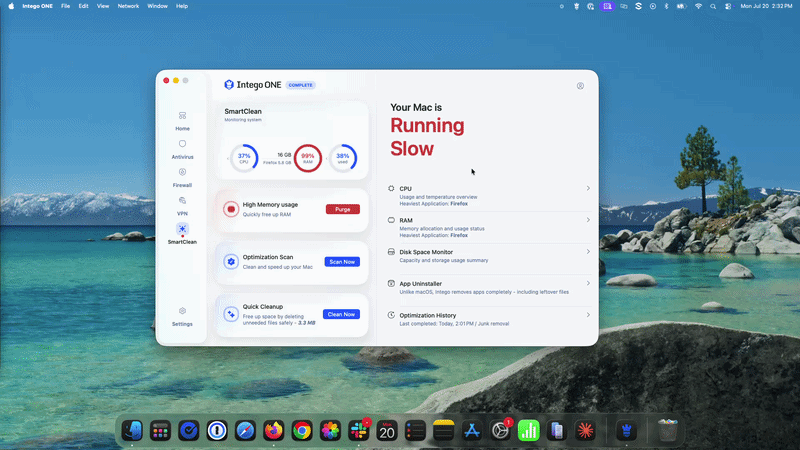Open the Edit menu
The width and height of the screenshot is (800, 450).
pyautogui.click(x=83, y=6)
